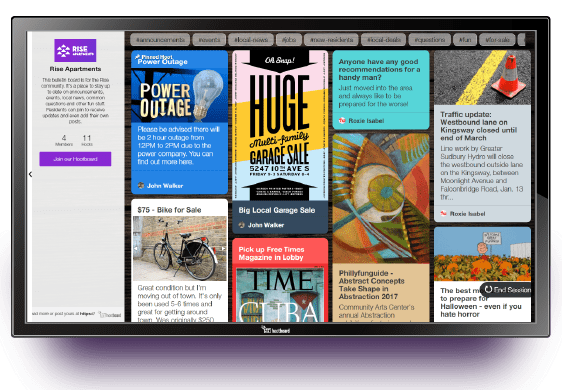This screenshot has height=390, width=562.
Task: Open the bike for sale photo
Action: (x=180, y=248)
